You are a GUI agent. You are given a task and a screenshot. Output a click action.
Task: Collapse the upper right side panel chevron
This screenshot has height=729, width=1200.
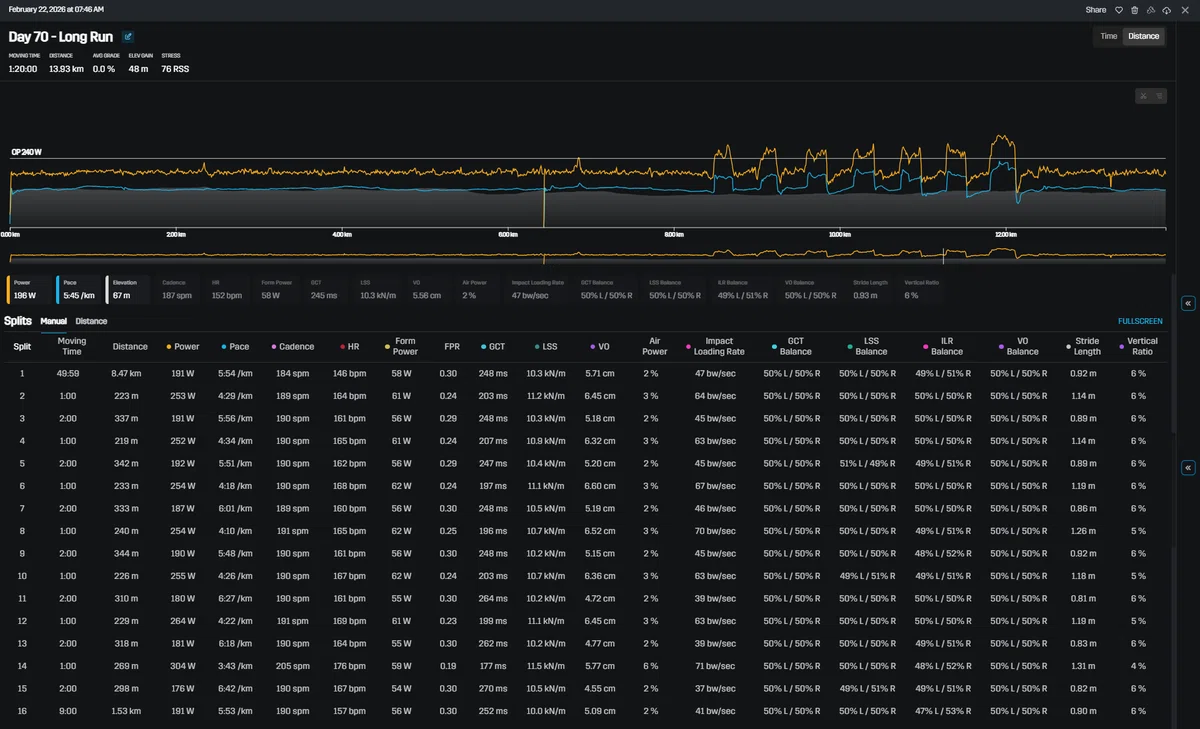(x=1188, y=303)
